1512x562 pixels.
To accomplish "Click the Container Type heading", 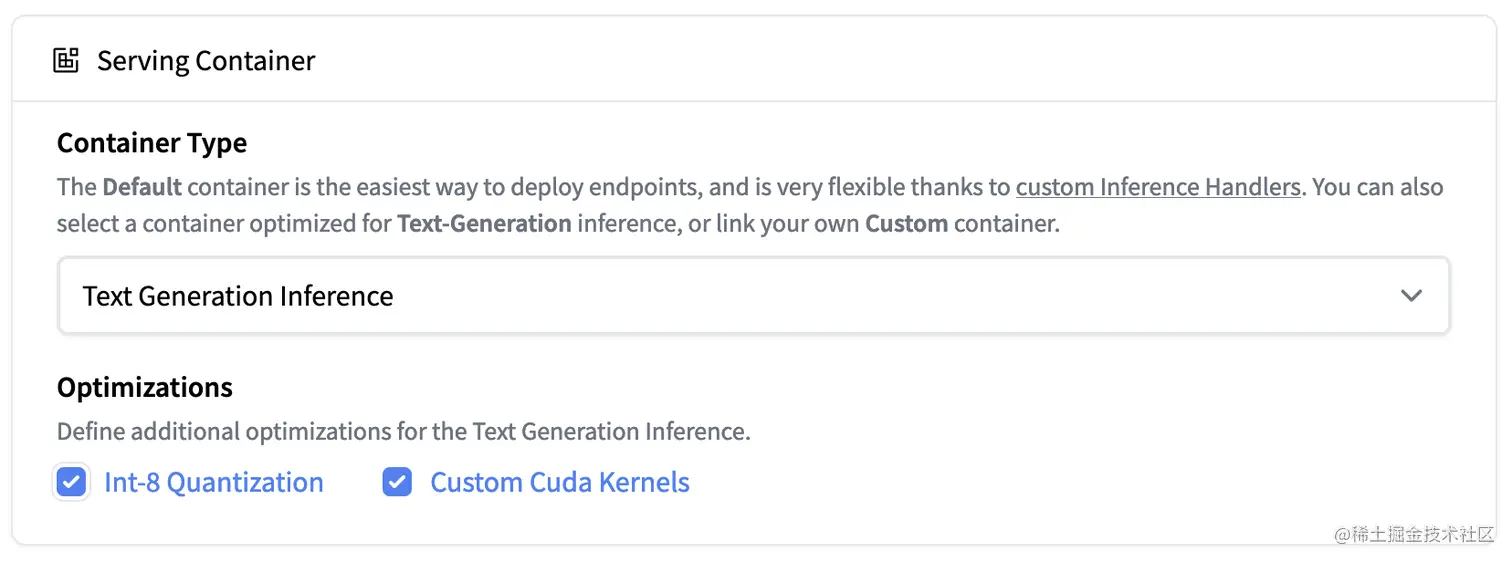I will tap(152, 143).
